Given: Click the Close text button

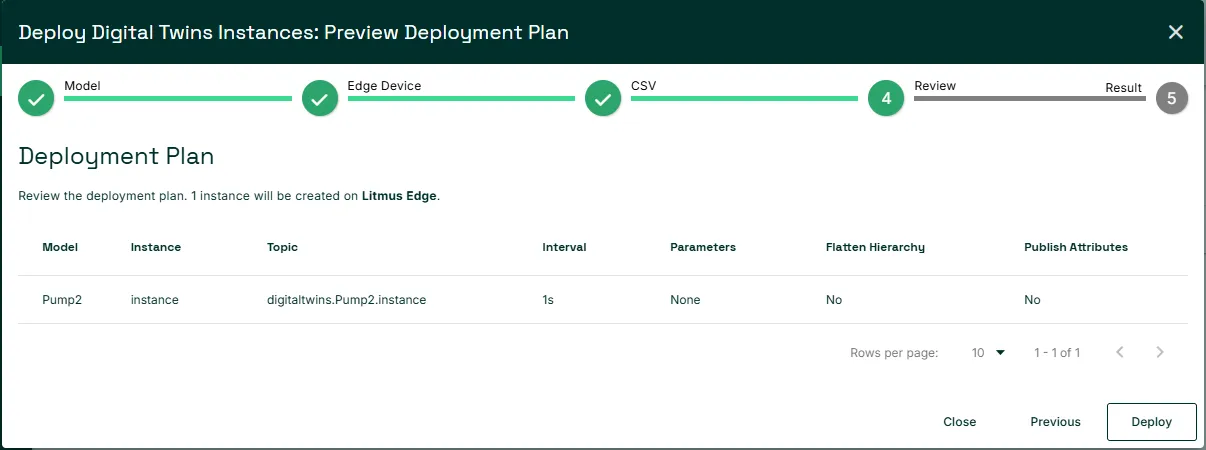Looking at the screenshot, I should (959, 422).
